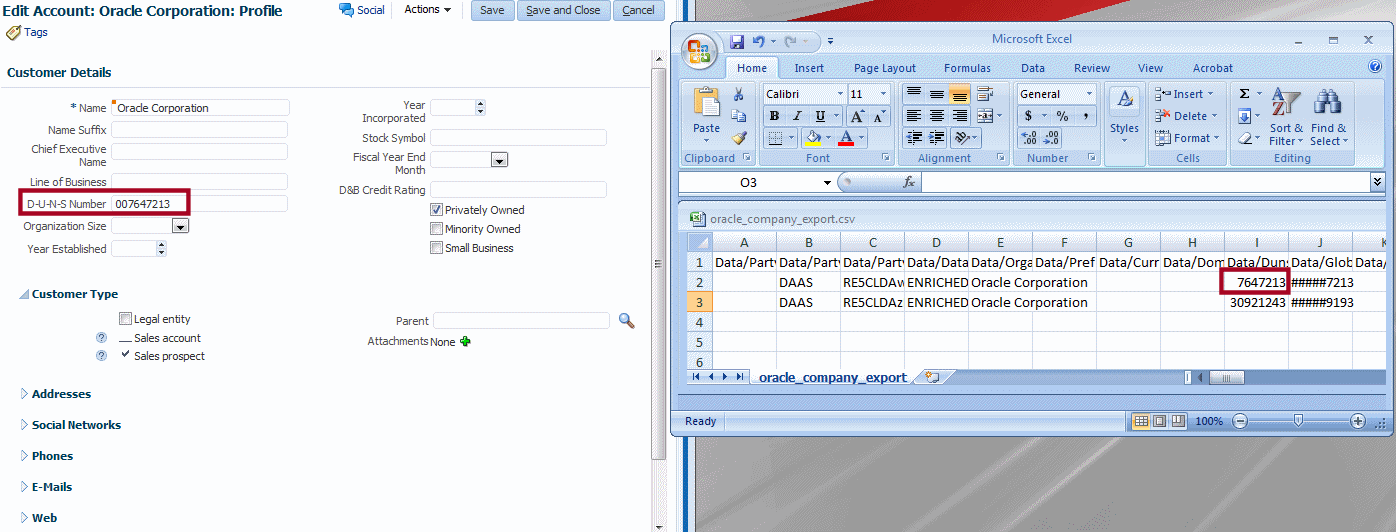Click the Tags icon link
The image size is (1396, 532).
click(x=27, y=32)
